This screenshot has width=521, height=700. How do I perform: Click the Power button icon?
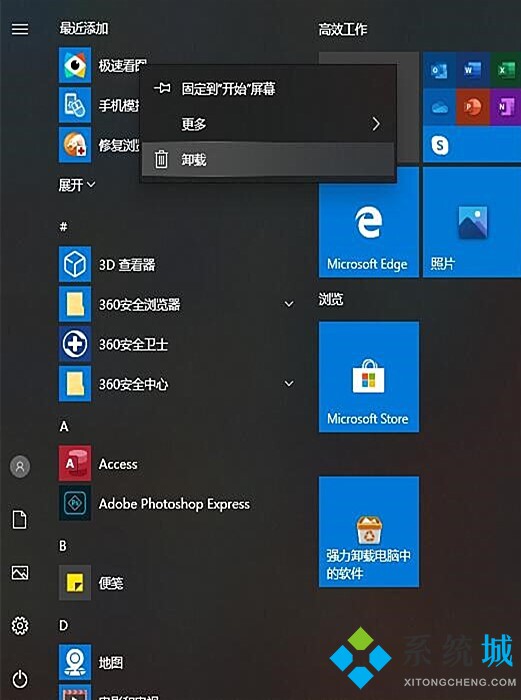20,679
